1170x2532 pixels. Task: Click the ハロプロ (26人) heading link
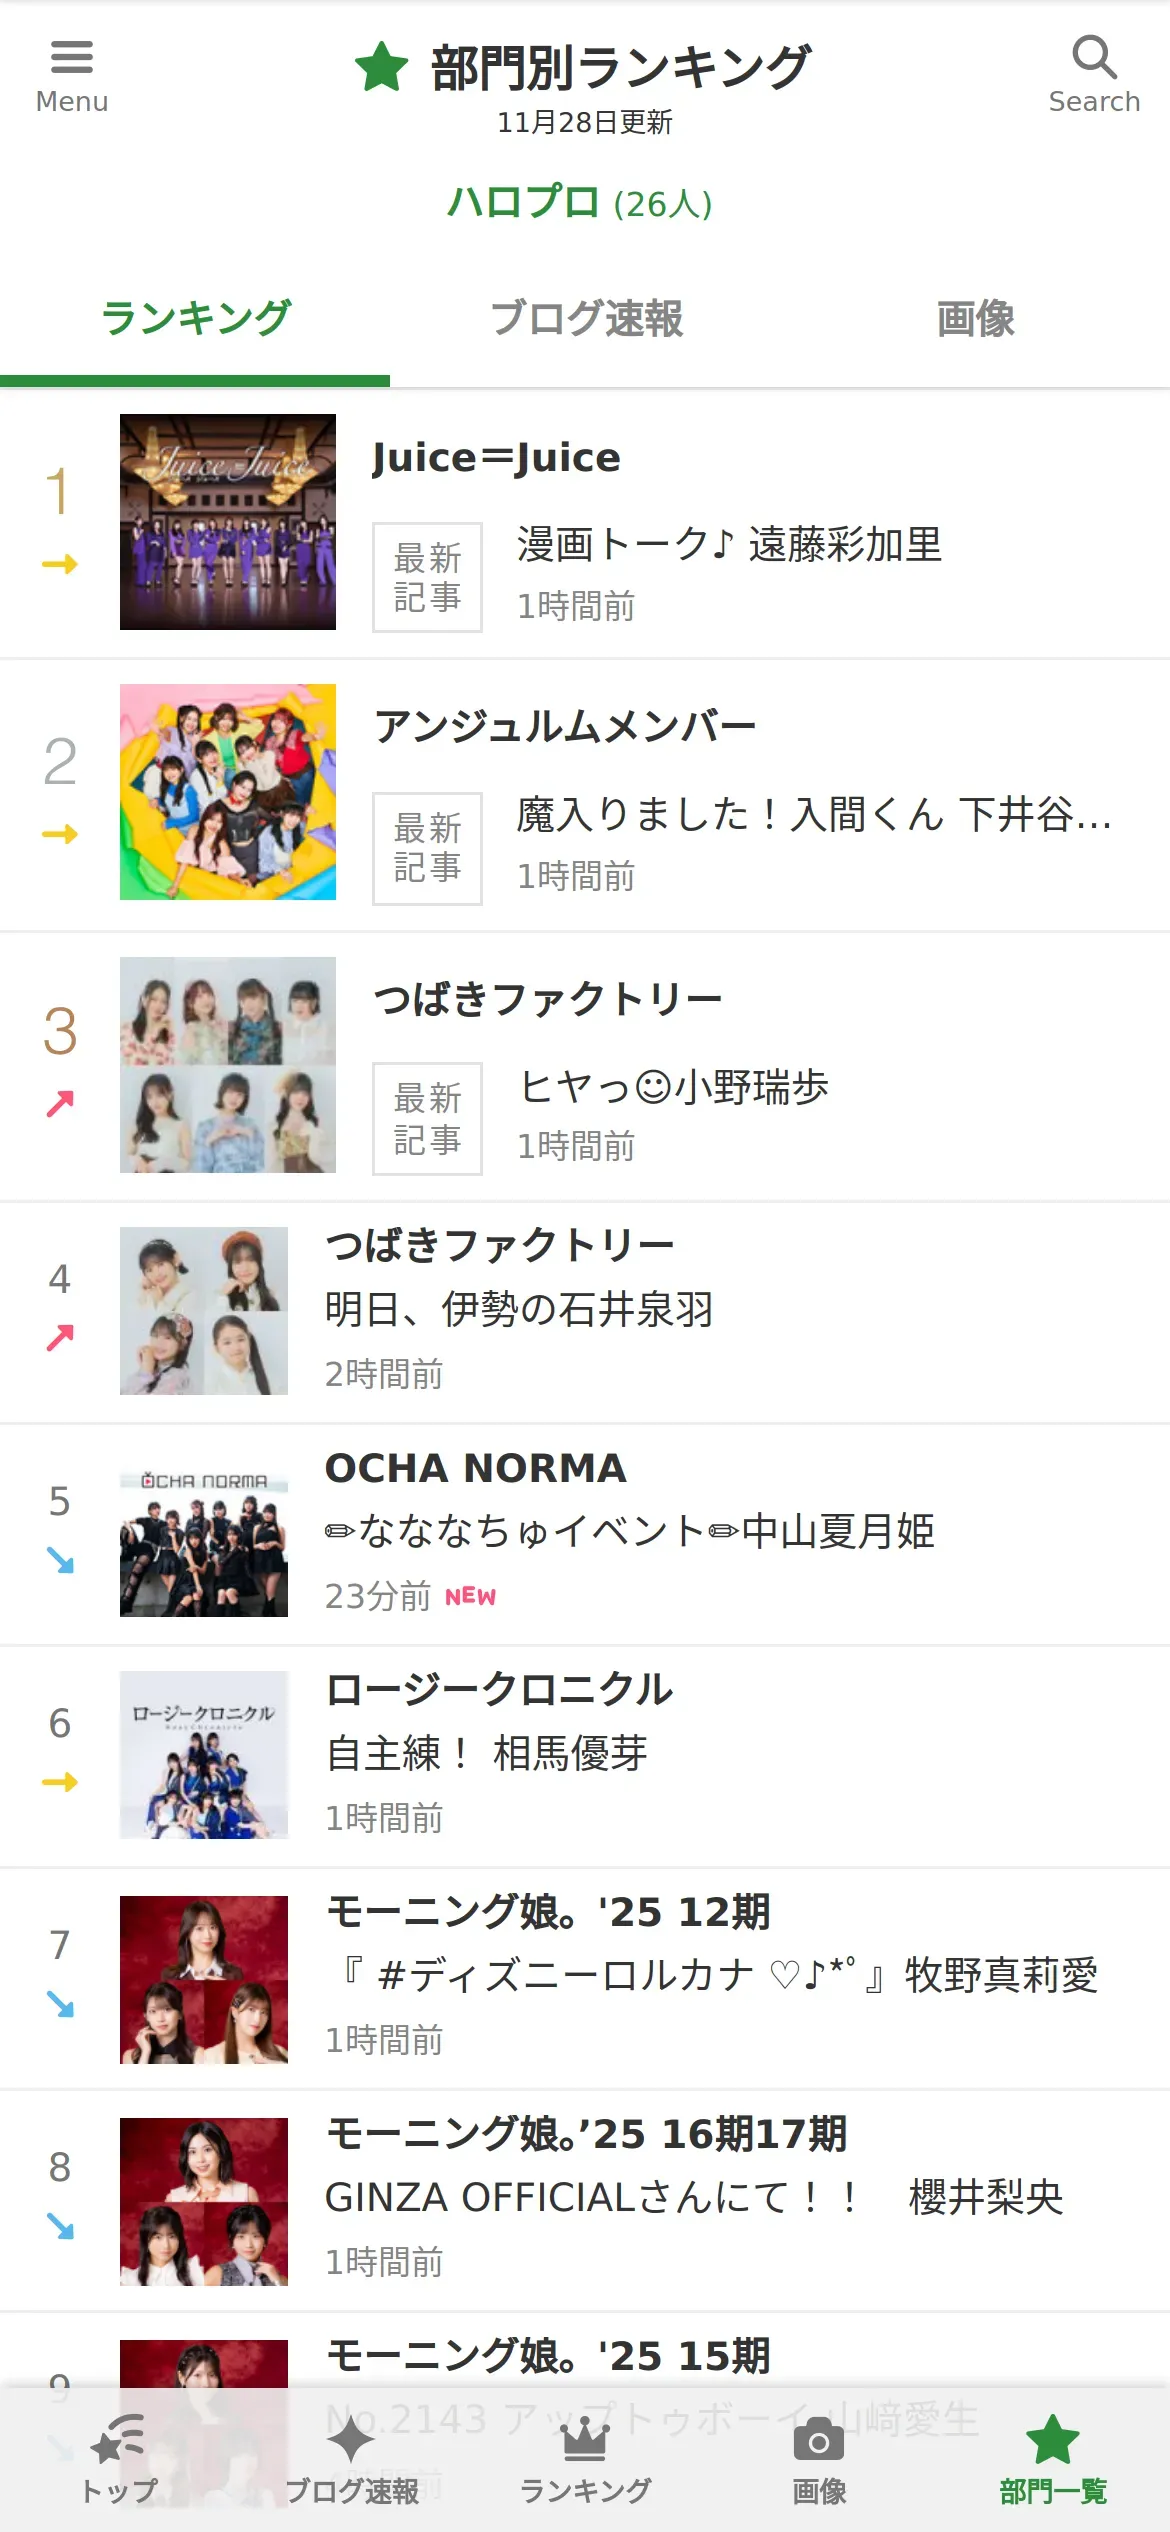(x=579, y=203)
